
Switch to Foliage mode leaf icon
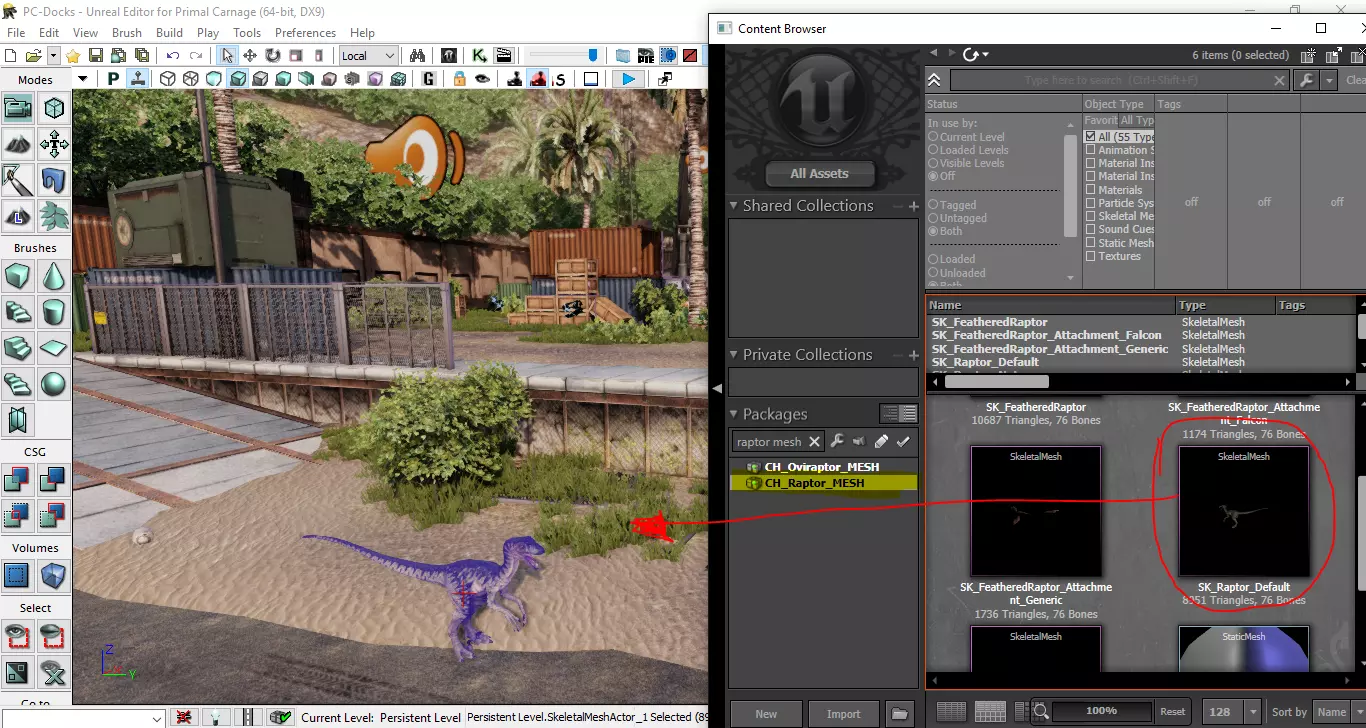(54, 216)
